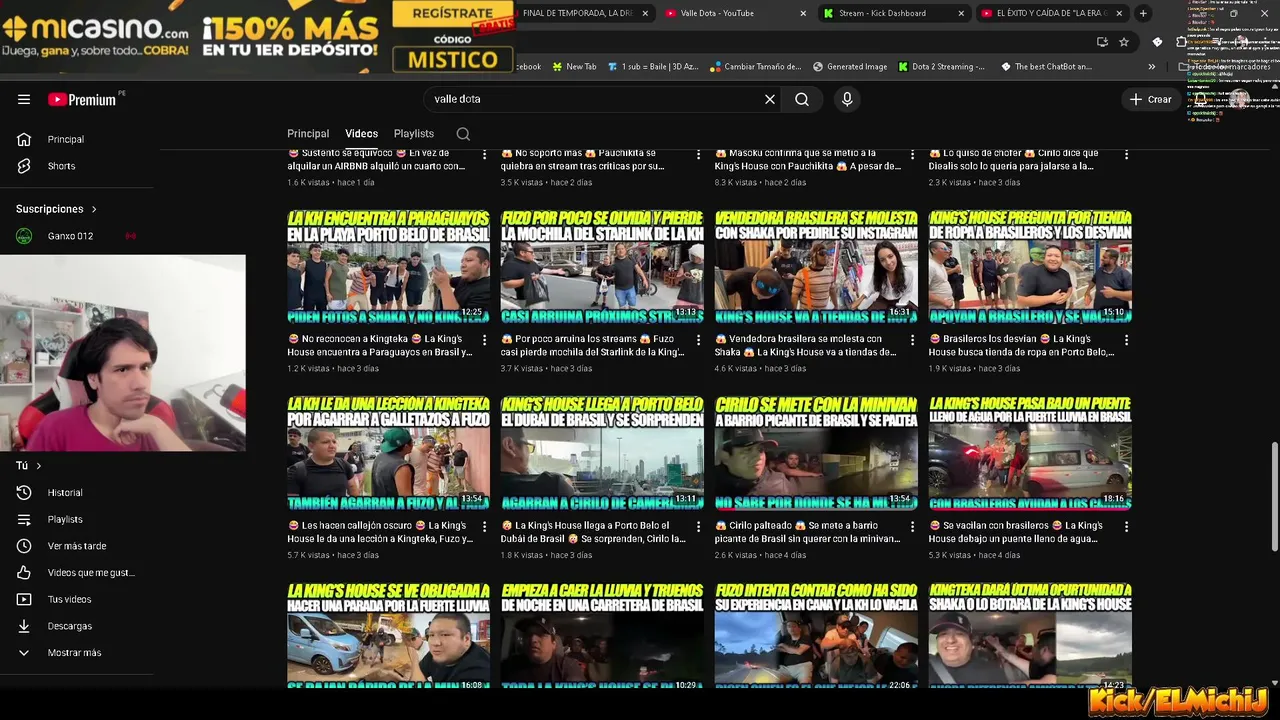Open Playlists in the left sidebar
1280x720 pixels.
coord(65,519)
